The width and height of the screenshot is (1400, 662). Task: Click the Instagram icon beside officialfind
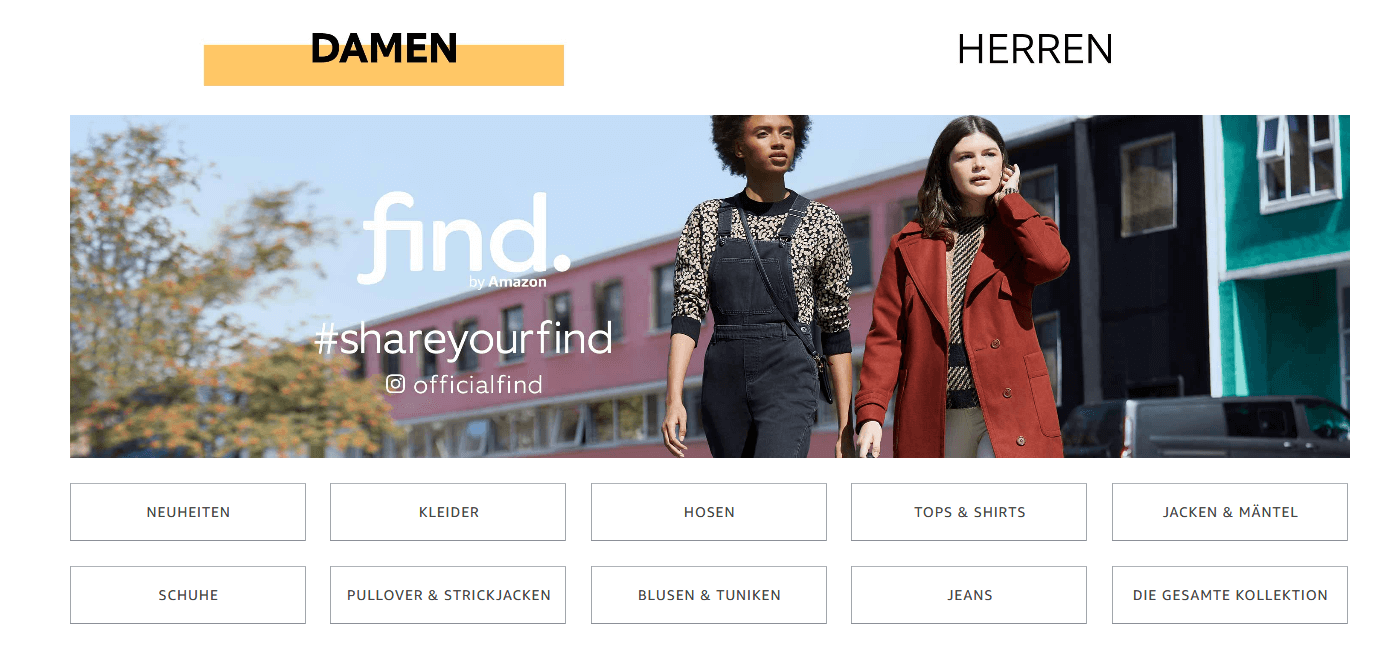(396, 384)
